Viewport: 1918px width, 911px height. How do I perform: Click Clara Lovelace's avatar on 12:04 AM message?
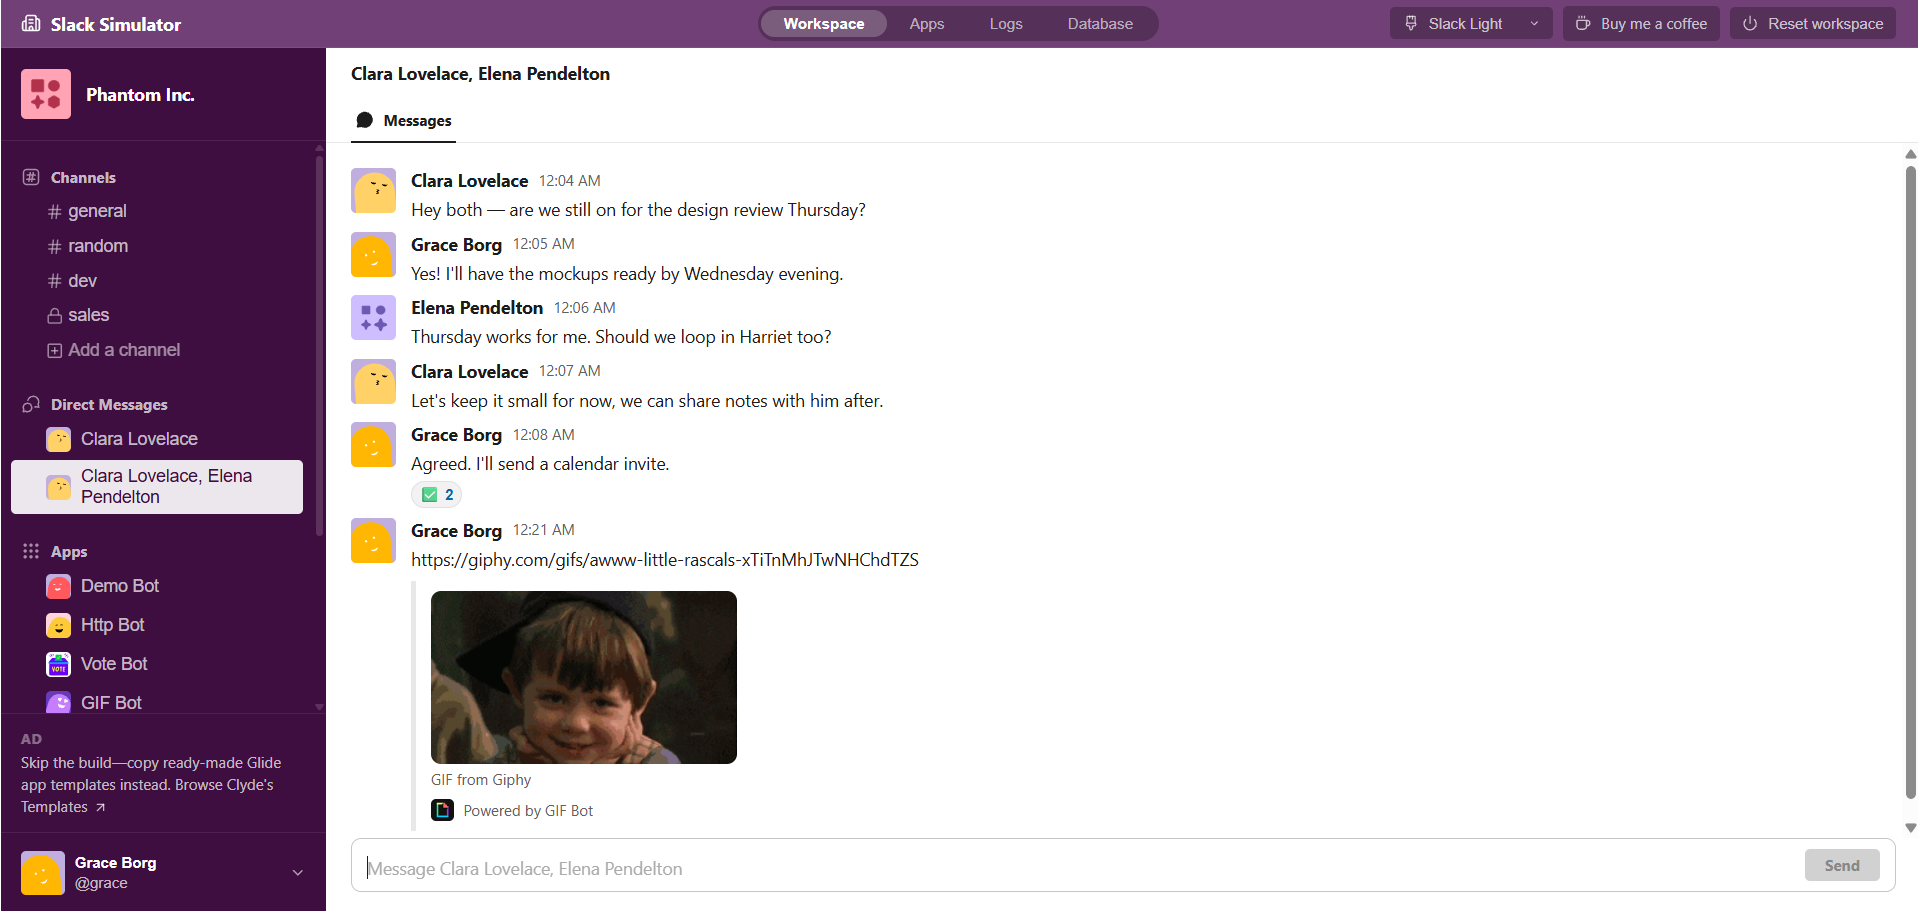[373, 191]
